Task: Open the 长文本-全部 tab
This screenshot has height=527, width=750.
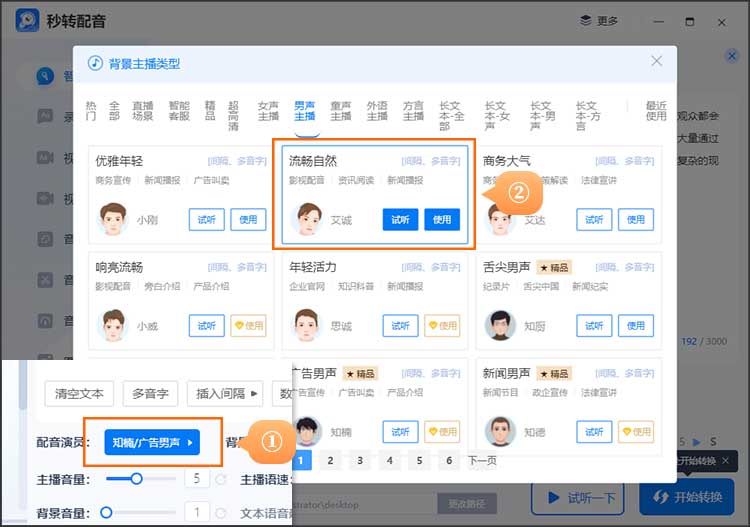Action: pos(451,116)
